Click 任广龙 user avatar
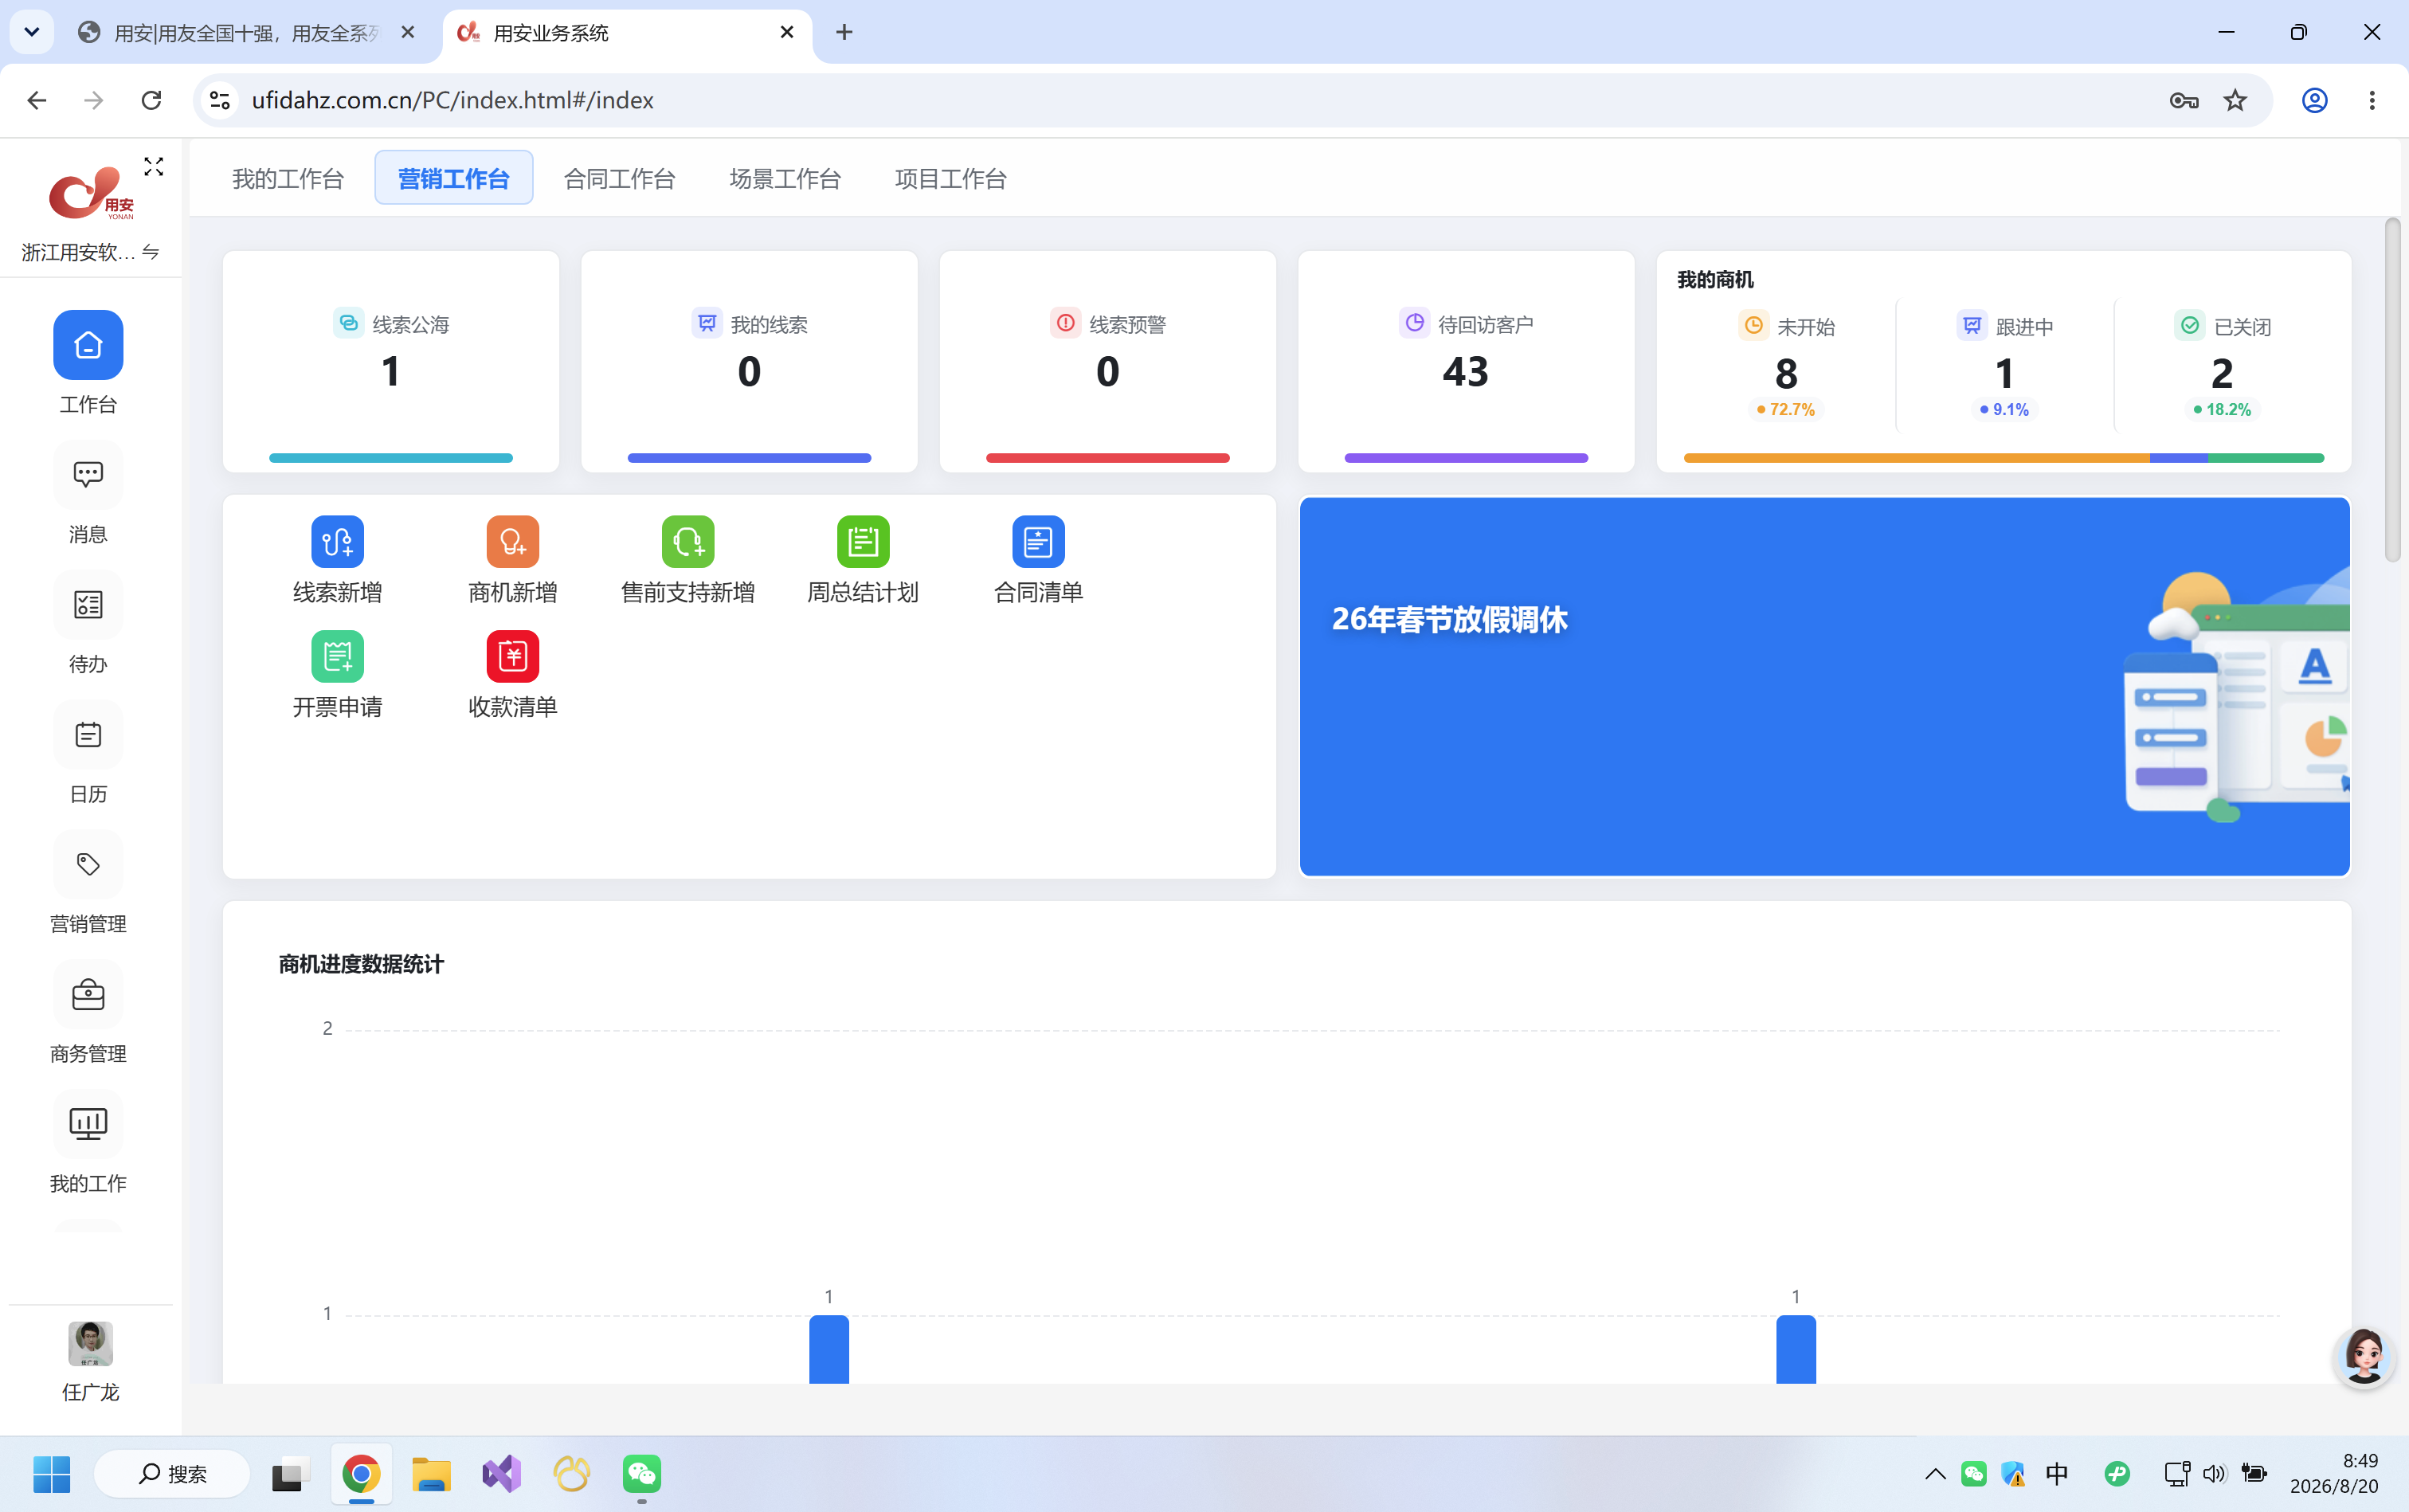 90,1343
